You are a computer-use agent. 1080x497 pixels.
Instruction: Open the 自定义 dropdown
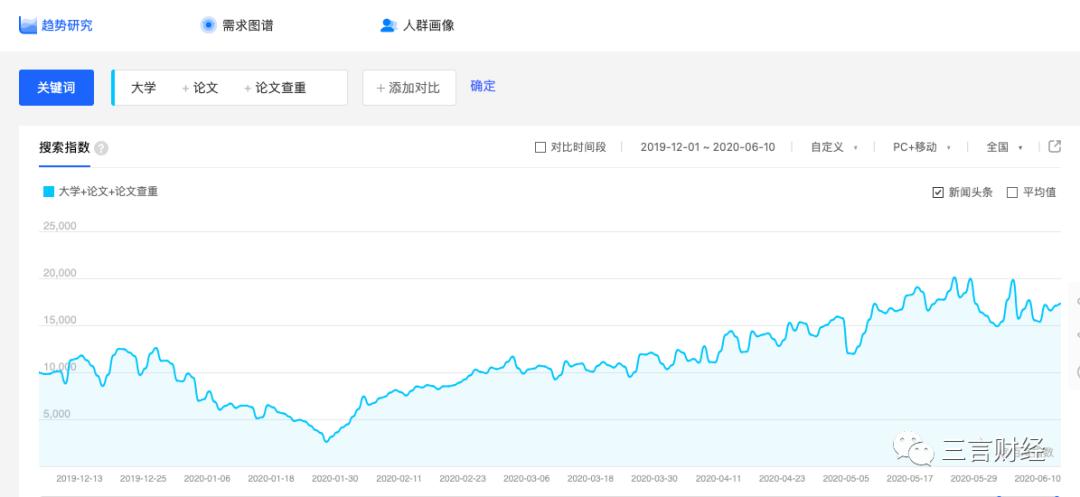(x=833, y=147)
